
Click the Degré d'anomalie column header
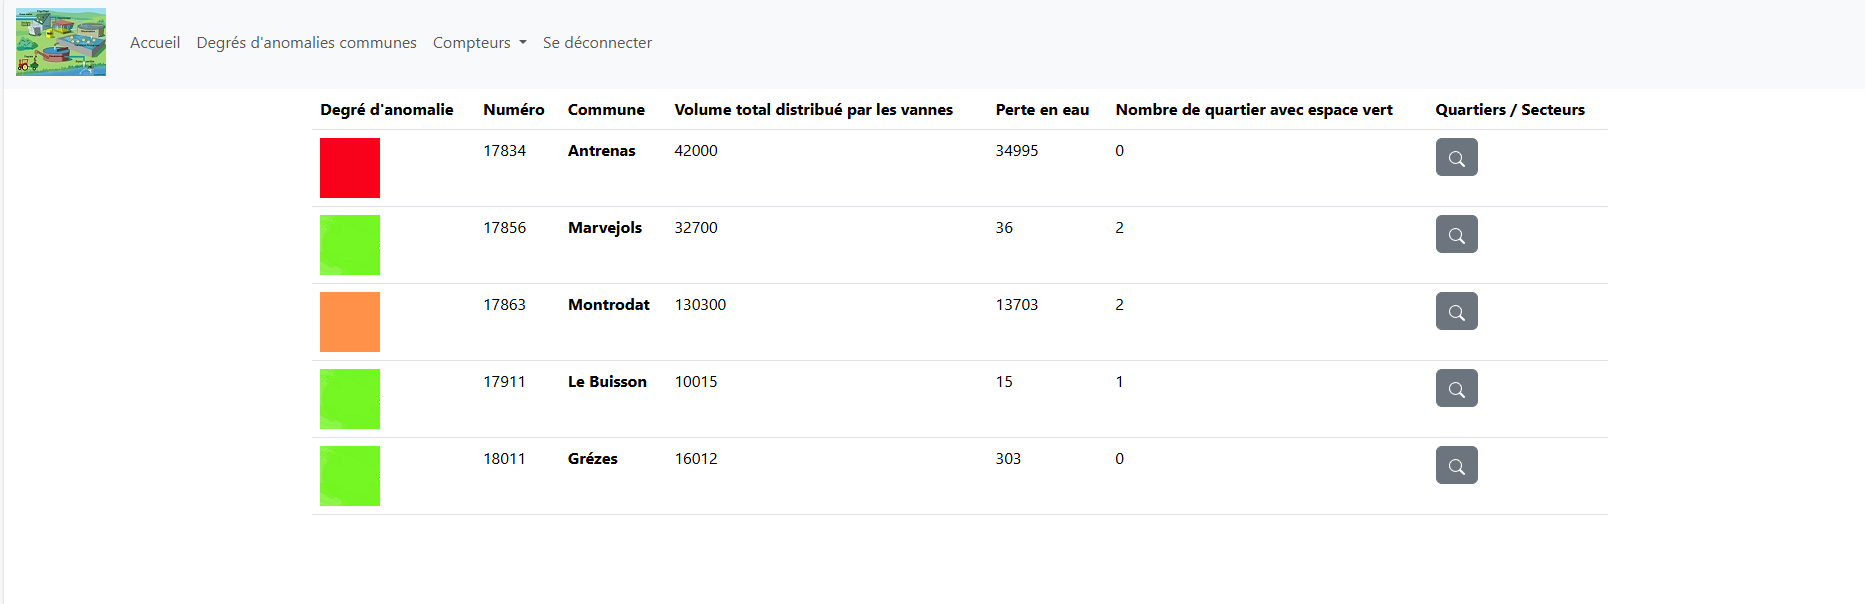(x=387, y=110)
